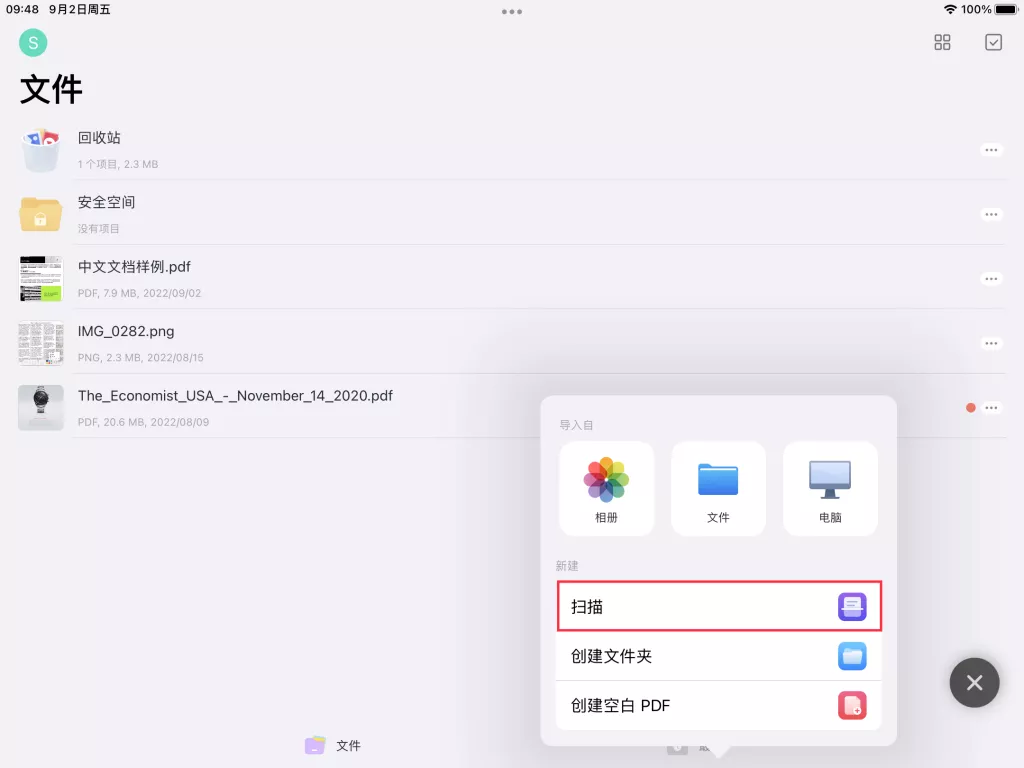This screenshot has height=768, width=1024.
Task: Open 中文文档样例.pdf thumbnail
Action: coord(41,279)
